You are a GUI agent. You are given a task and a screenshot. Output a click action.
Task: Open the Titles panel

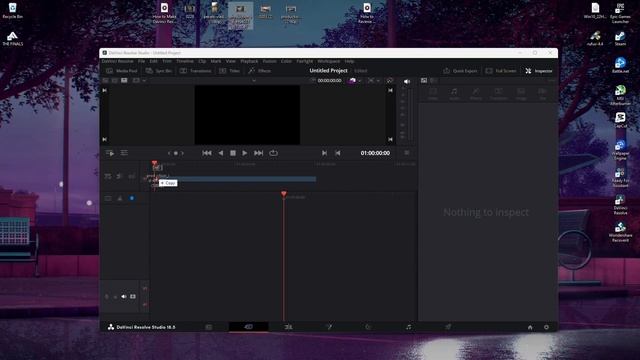(229, 71)
